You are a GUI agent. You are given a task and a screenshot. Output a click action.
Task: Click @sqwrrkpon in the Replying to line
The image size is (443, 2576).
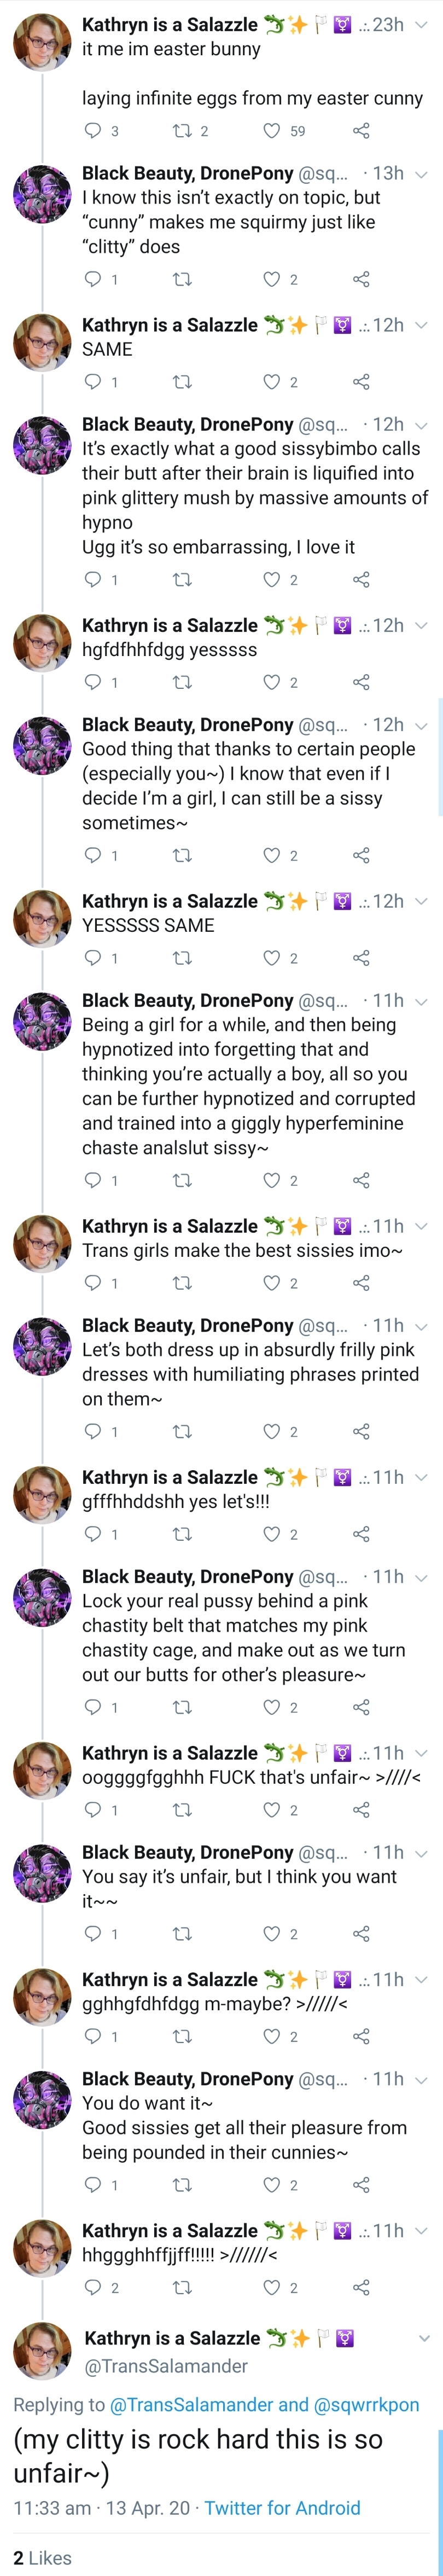[x=366, y=2404]
